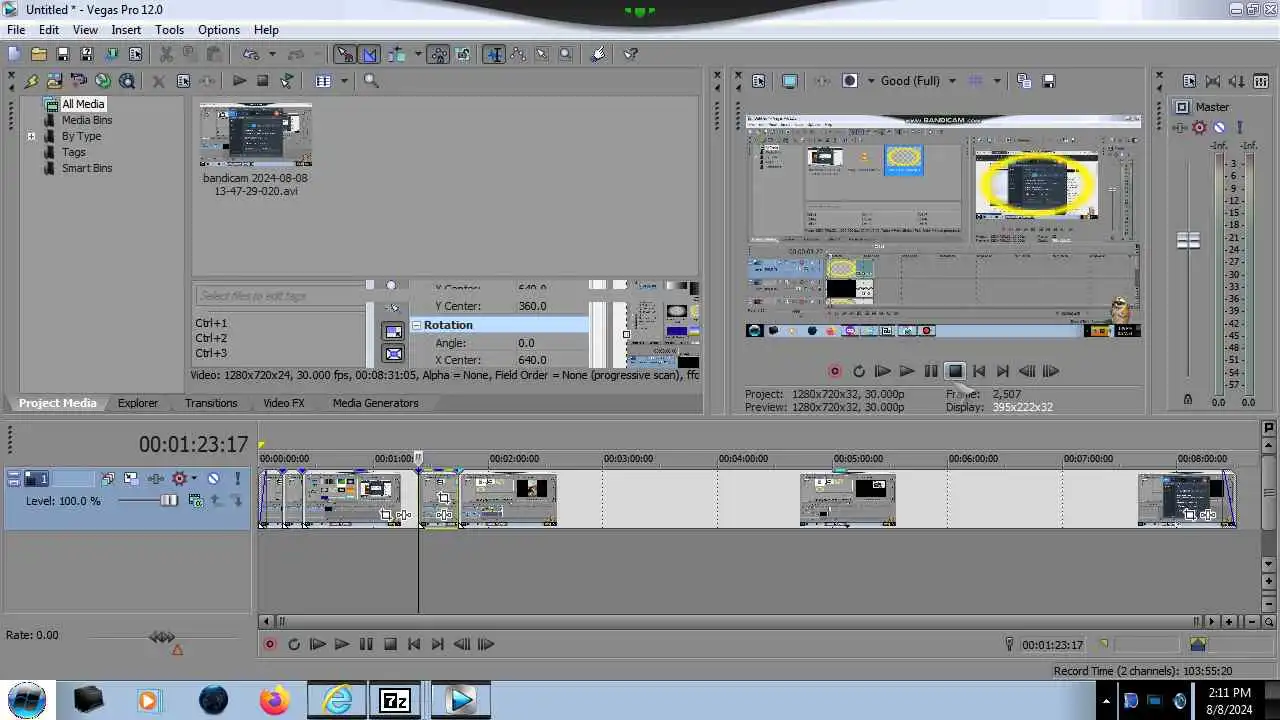Open project properties from the main toolbar

[135, 54]
